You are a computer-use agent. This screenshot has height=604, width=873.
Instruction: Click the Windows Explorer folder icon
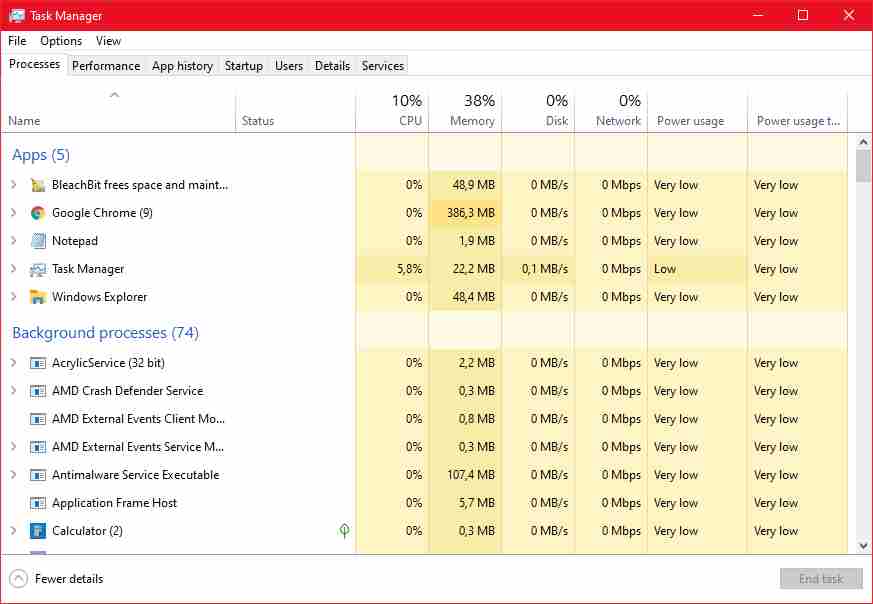click(x=37, y=297)
